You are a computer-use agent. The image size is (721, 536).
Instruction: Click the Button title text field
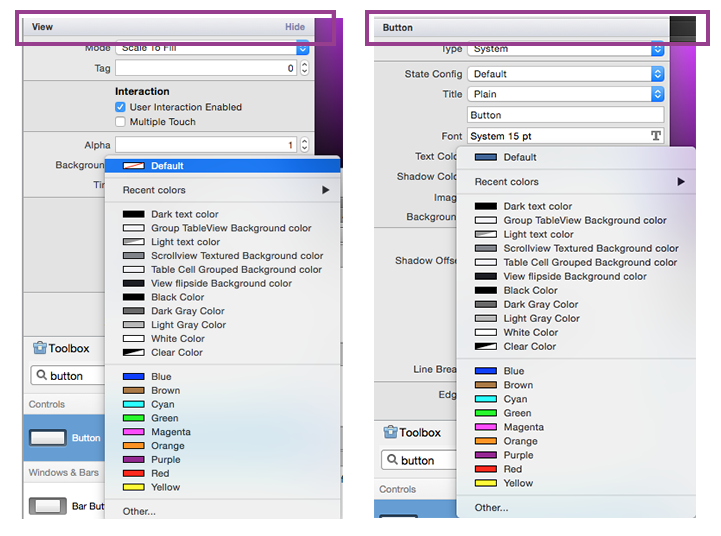pos(565,115)
